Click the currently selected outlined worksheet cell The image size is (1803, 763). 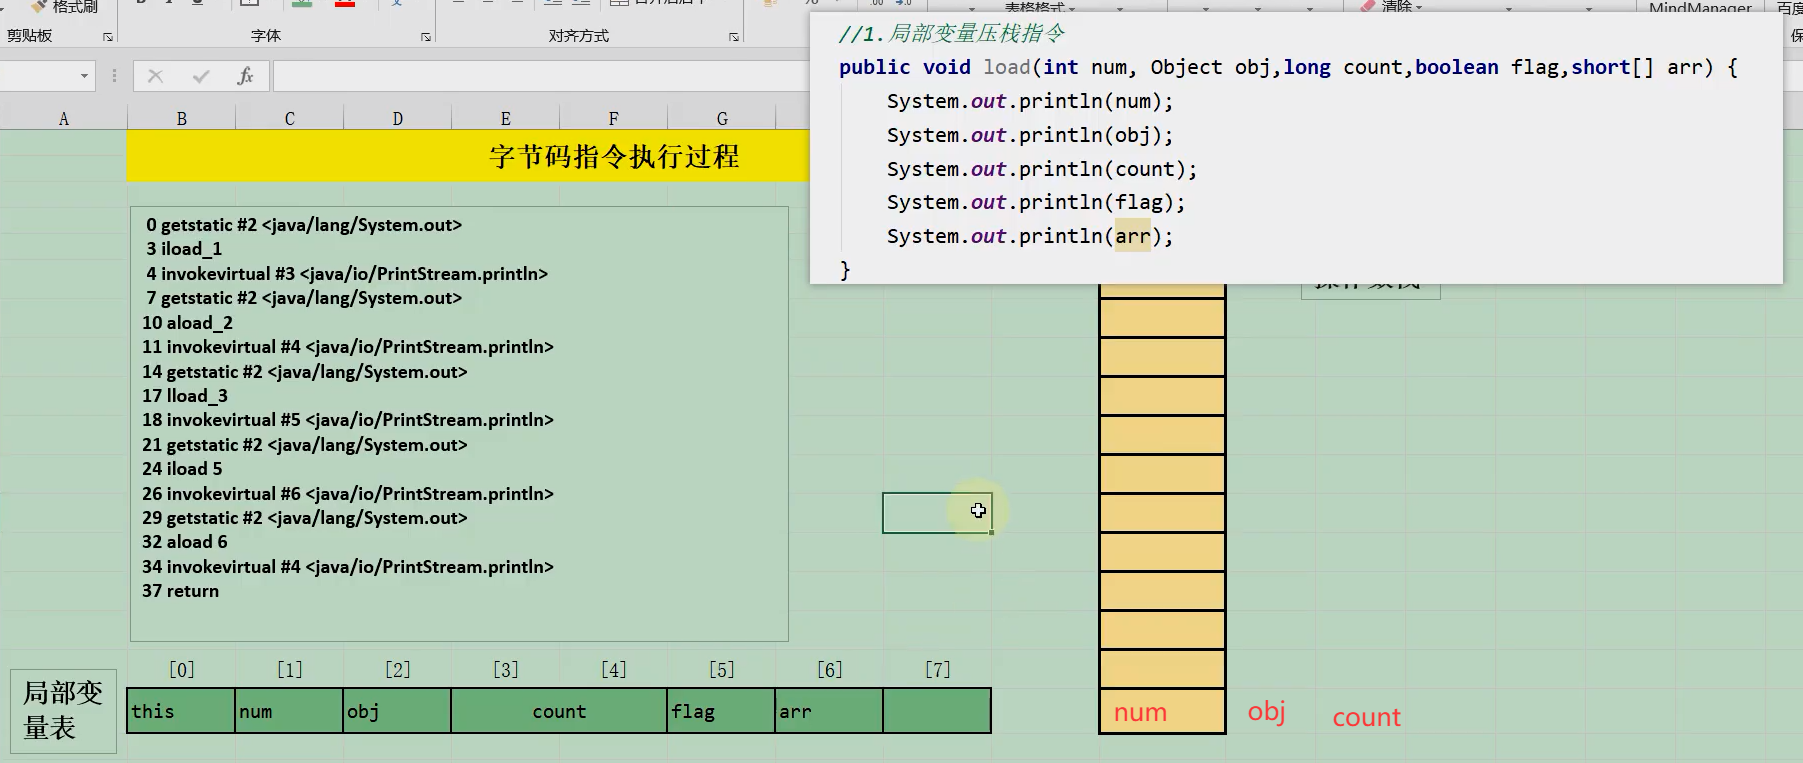(937, 513)
